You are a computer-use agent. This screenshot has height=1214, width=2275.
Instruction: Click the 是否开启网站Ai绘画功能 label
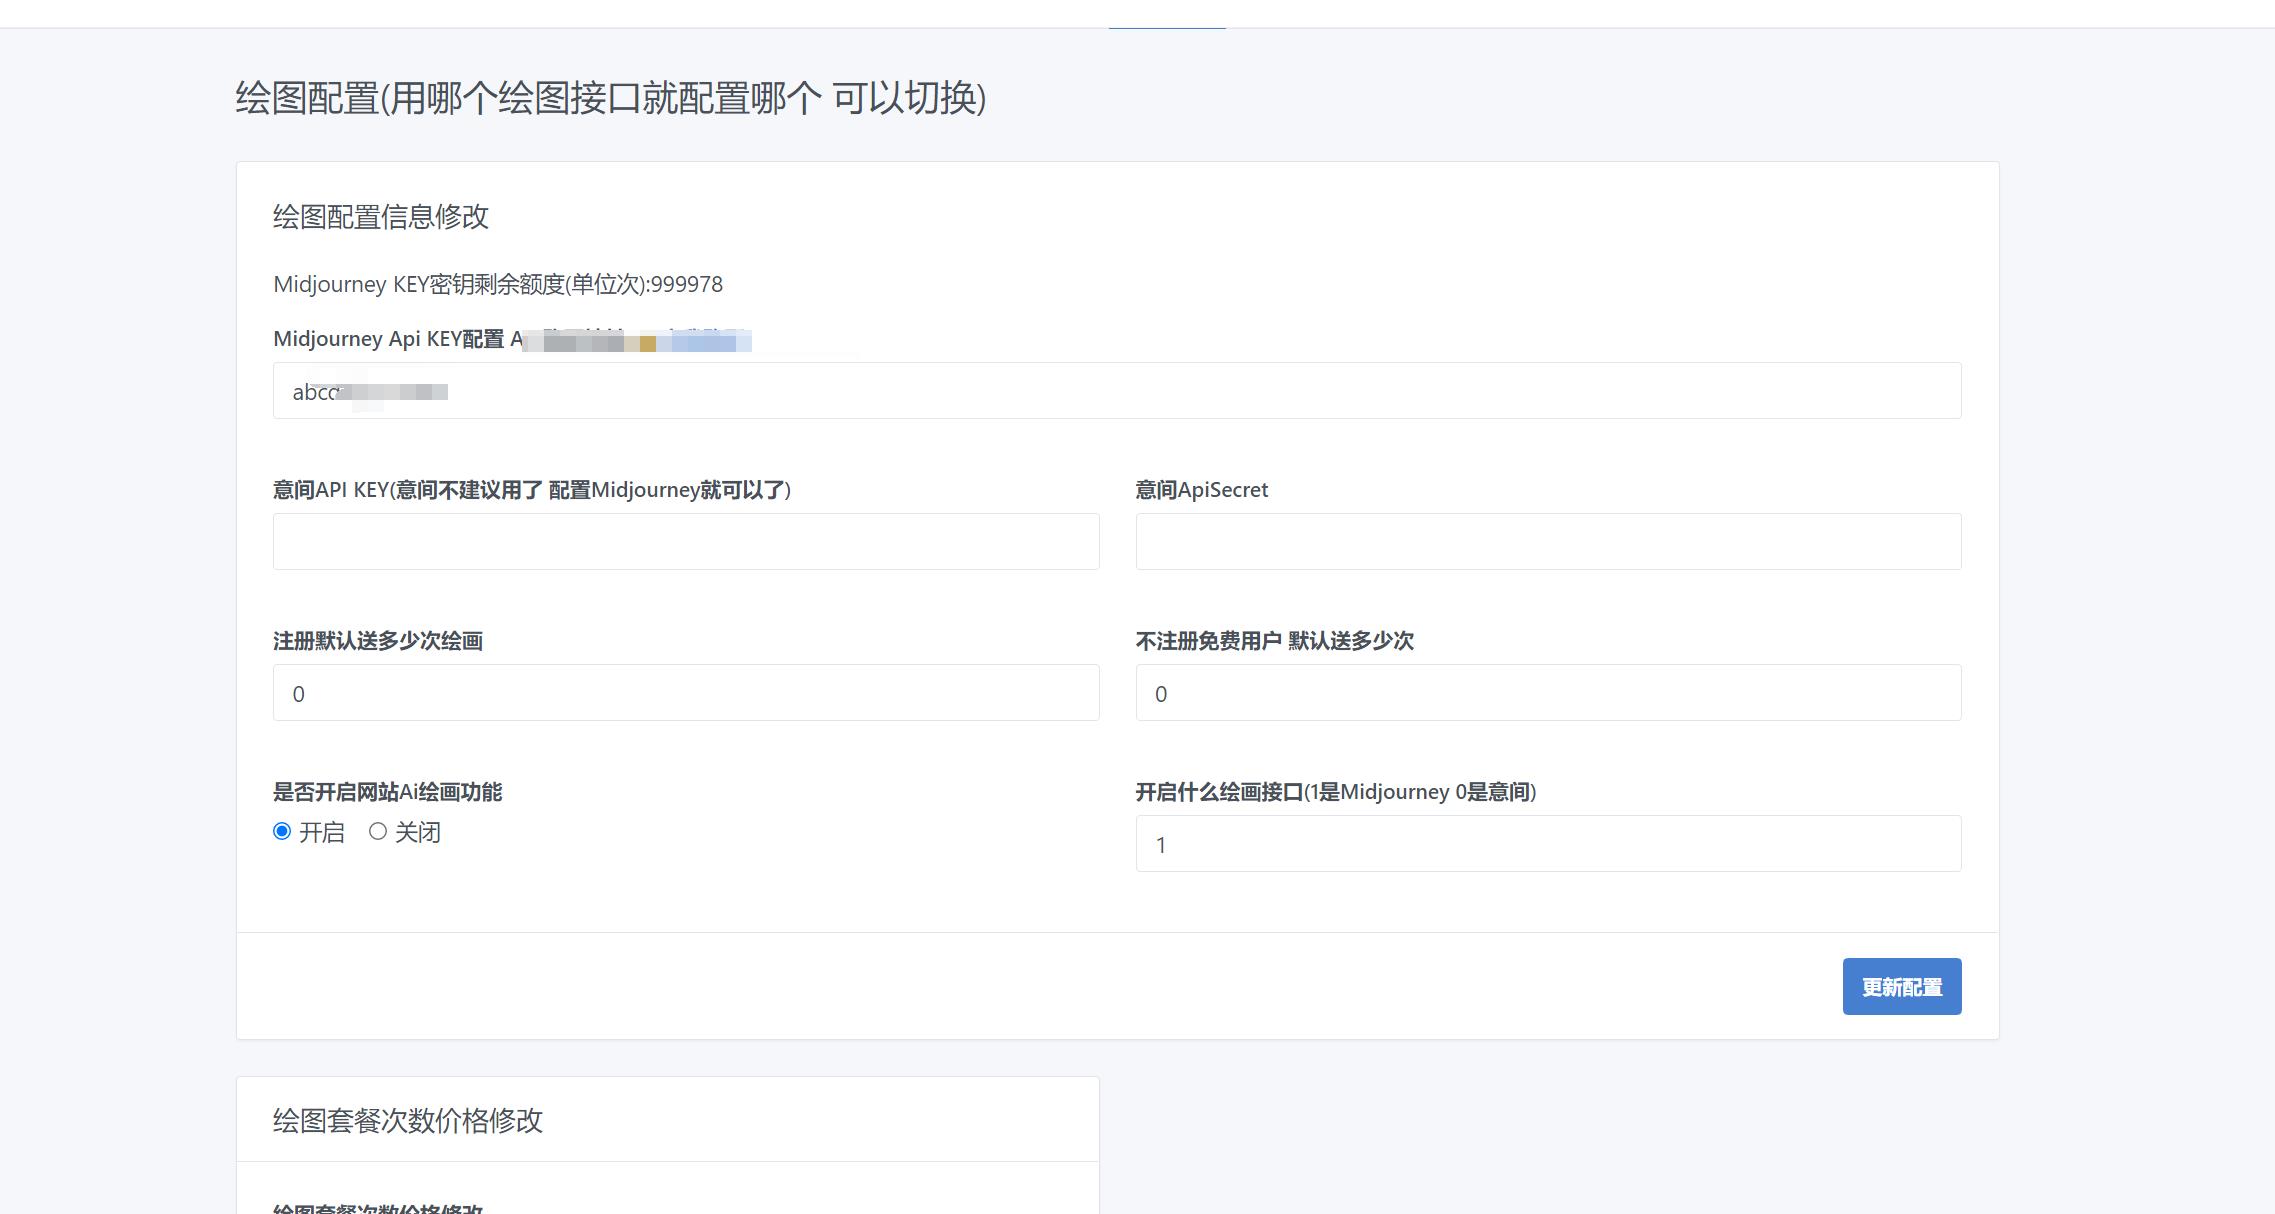(x=387, y=792)
